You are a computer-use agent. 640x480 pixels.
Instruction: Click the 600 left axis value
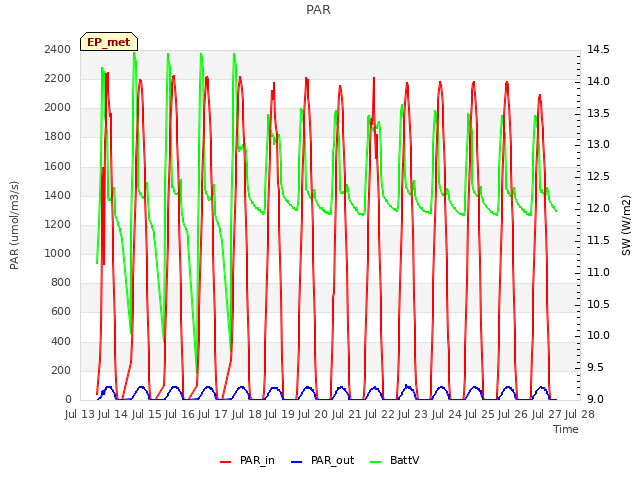point(61,312)
